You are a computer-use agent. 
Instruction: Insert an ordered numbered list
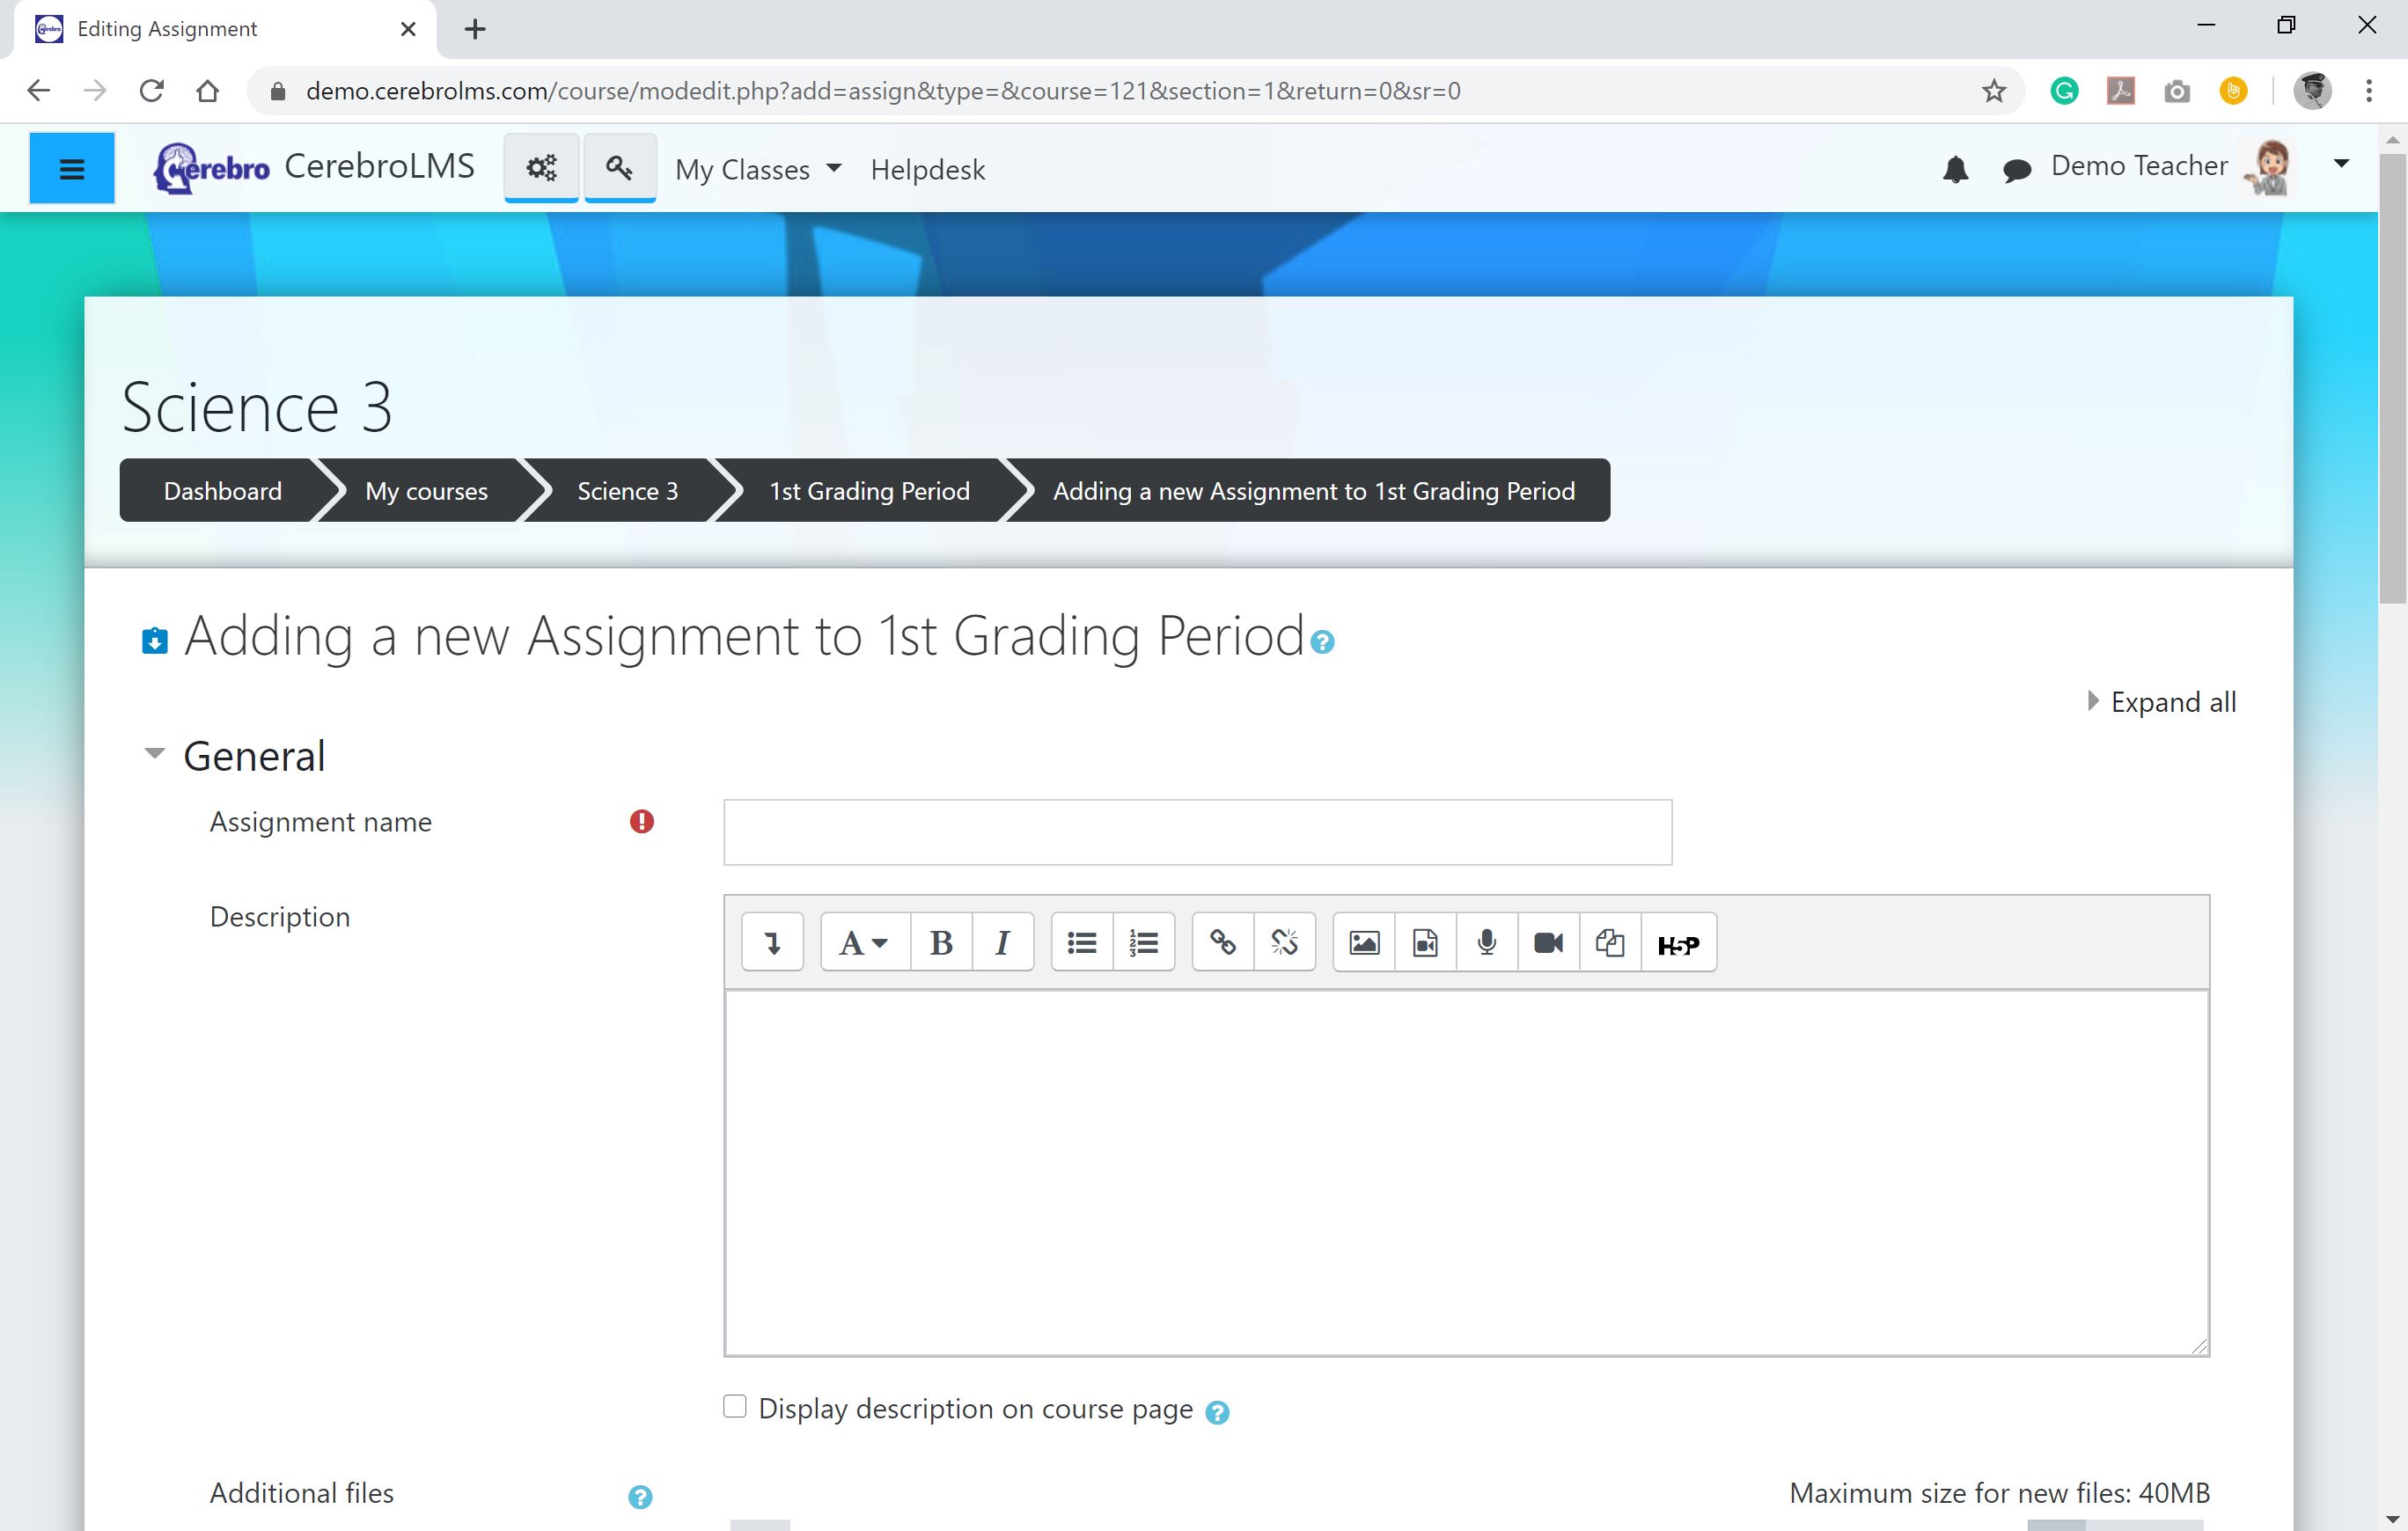(x=1143, y=942)
